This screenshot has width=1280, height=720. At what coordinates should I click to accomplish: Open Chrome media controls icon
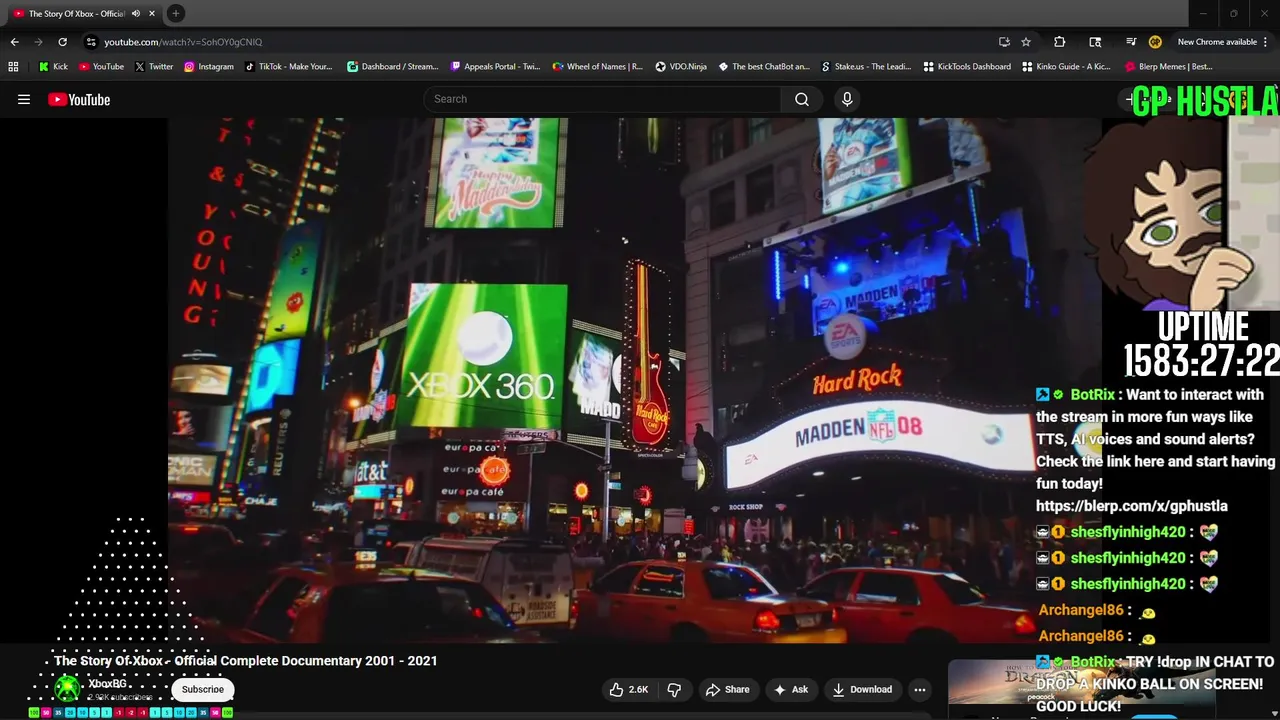point(1131,42)
